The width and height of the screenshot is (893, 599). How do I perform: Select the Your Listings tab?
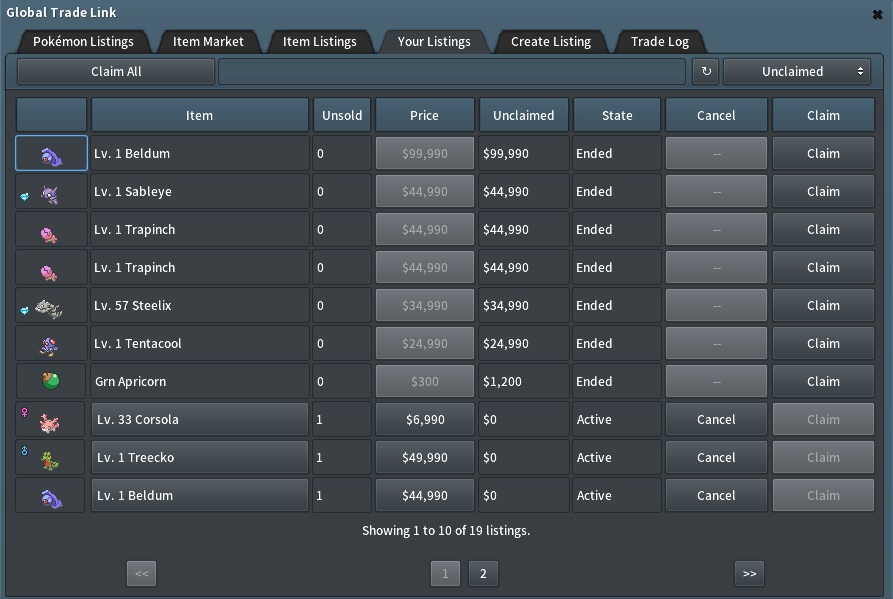434,42
